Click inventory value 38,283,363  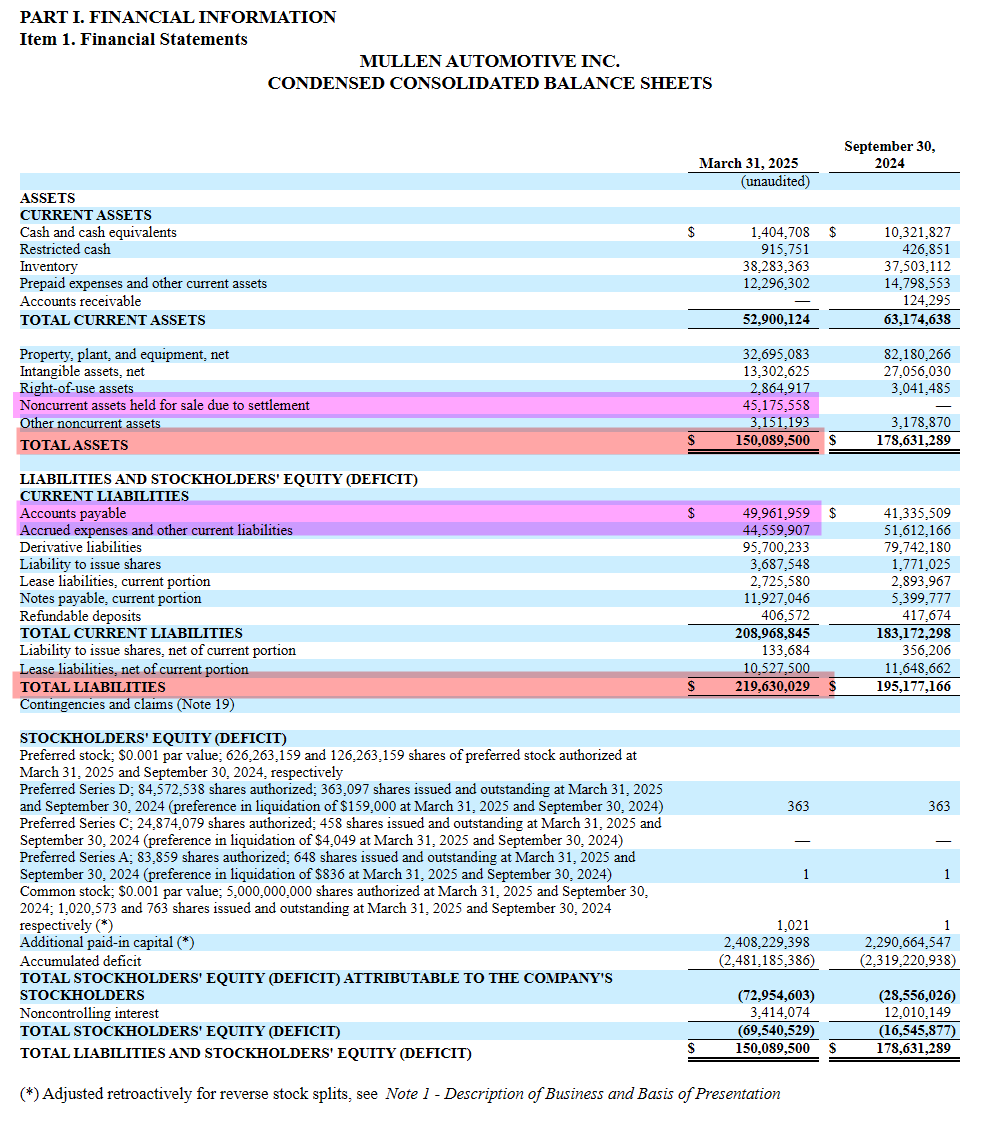click(x=776, y=267)
